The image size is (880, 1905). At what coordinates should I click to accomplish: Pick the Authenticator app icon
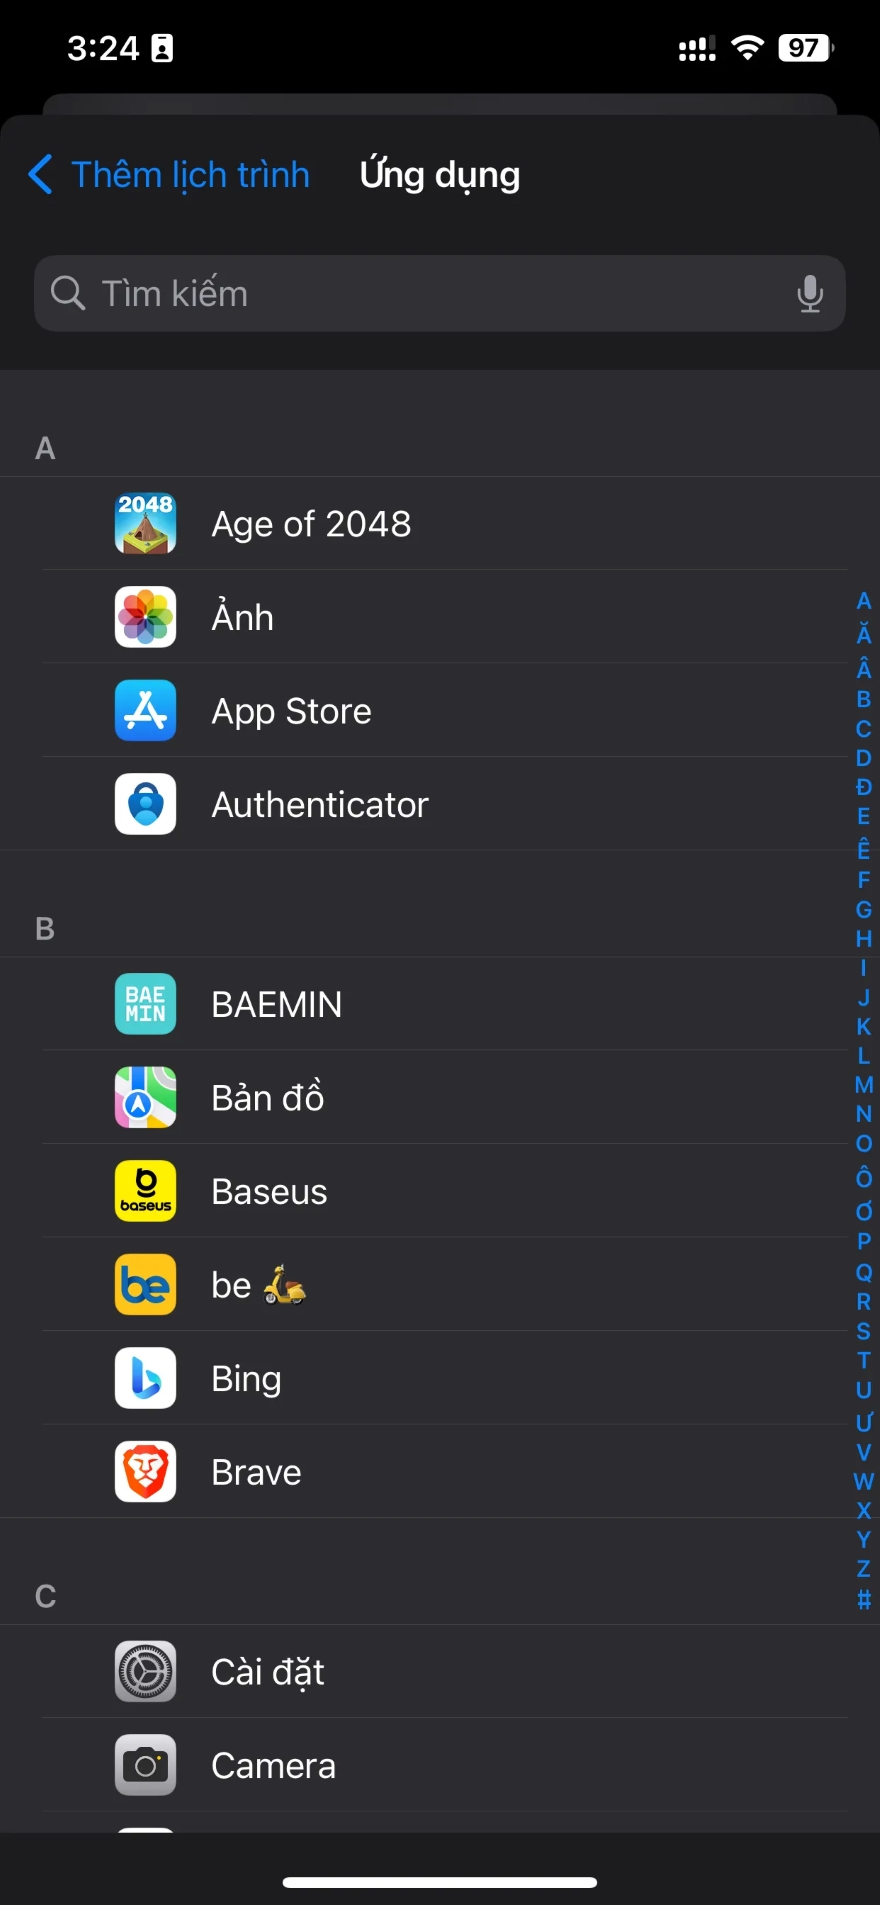point(145,804)
